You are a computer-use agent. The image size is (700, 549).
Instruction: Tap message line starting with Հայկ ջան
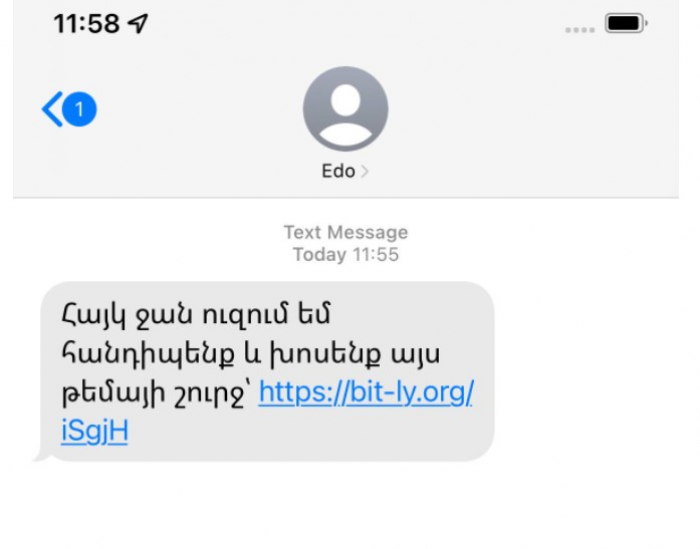tap(196, 315)
